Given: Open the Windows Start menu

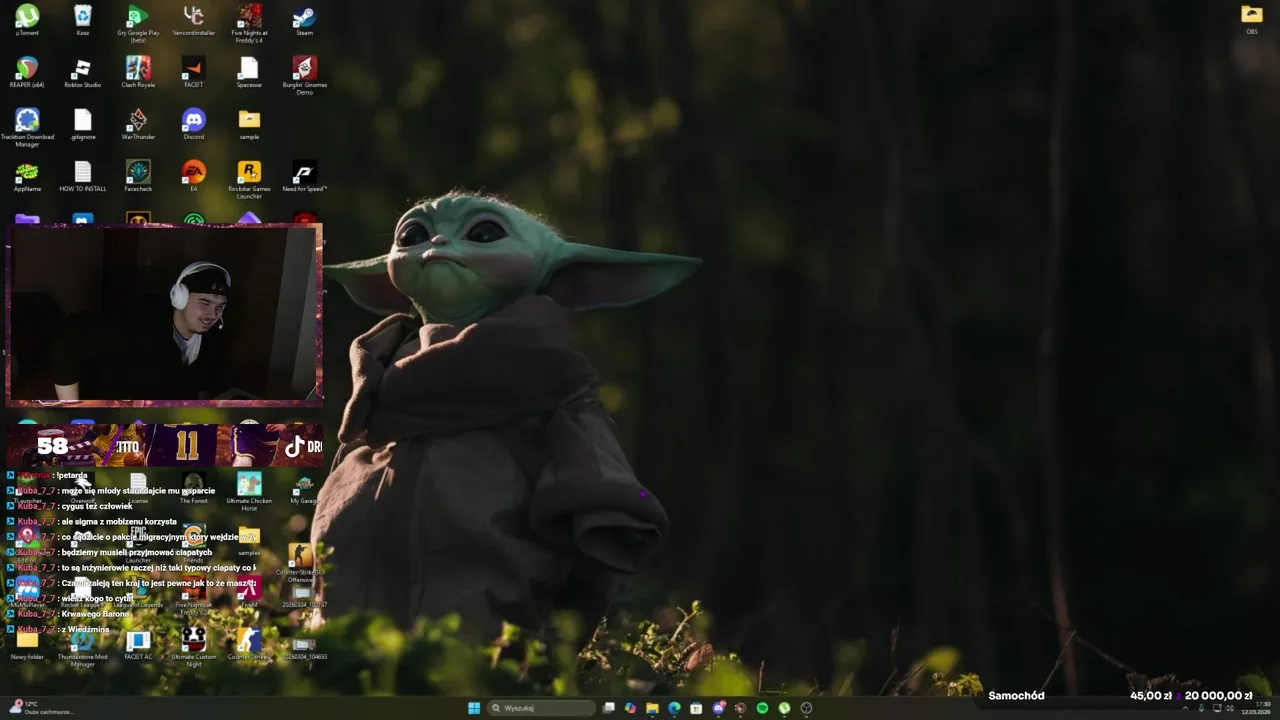Looking at the screenshot, I should pos(474,708).
